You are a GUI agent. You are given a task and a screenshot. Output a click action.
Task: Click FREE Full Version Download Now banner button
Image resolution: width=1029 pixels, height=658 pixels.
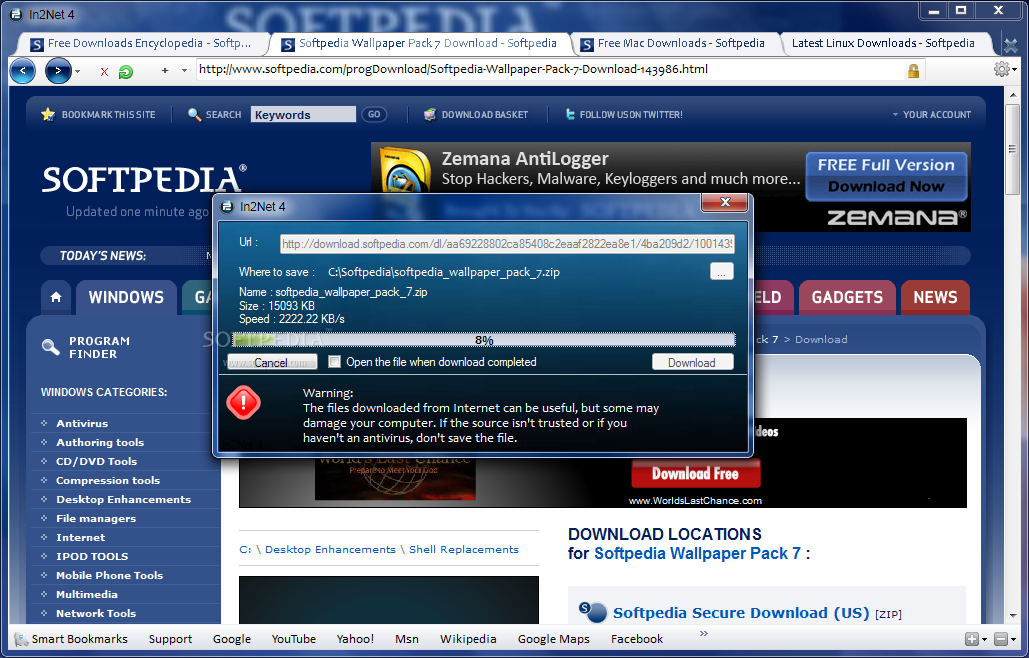click(x=886, y=176)
